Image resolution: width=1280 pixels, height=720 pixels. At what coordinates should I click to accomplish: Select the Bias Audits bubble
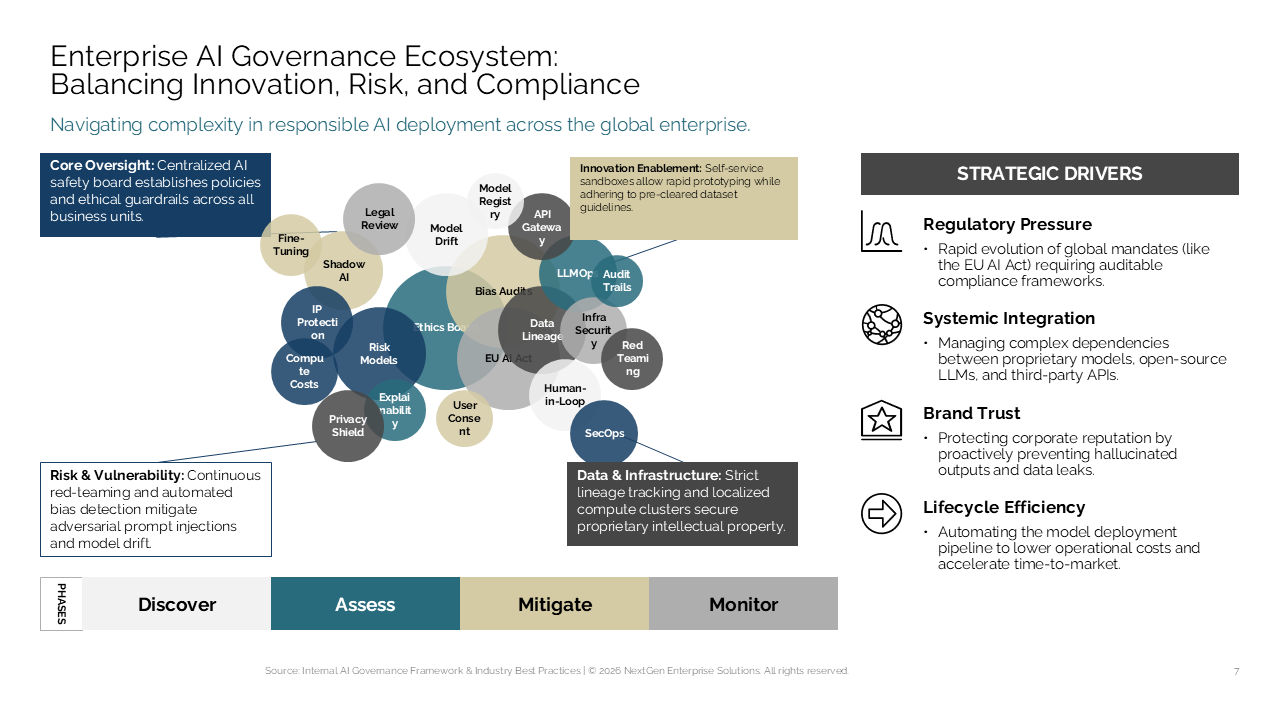pyautogui.click(x=502, y=292)
